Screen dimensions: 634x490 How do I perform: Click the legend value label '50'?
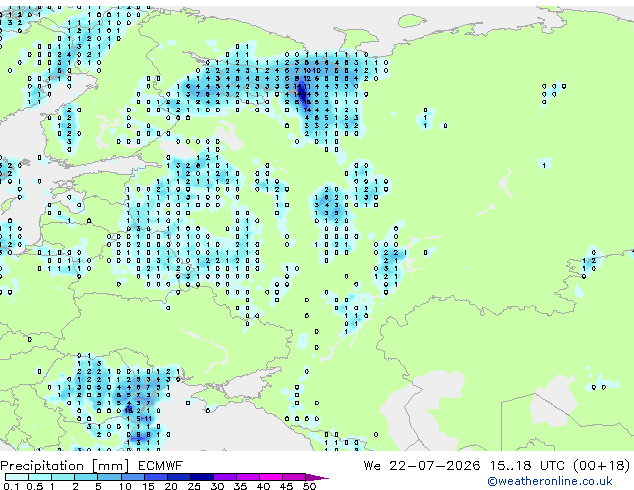309,486
